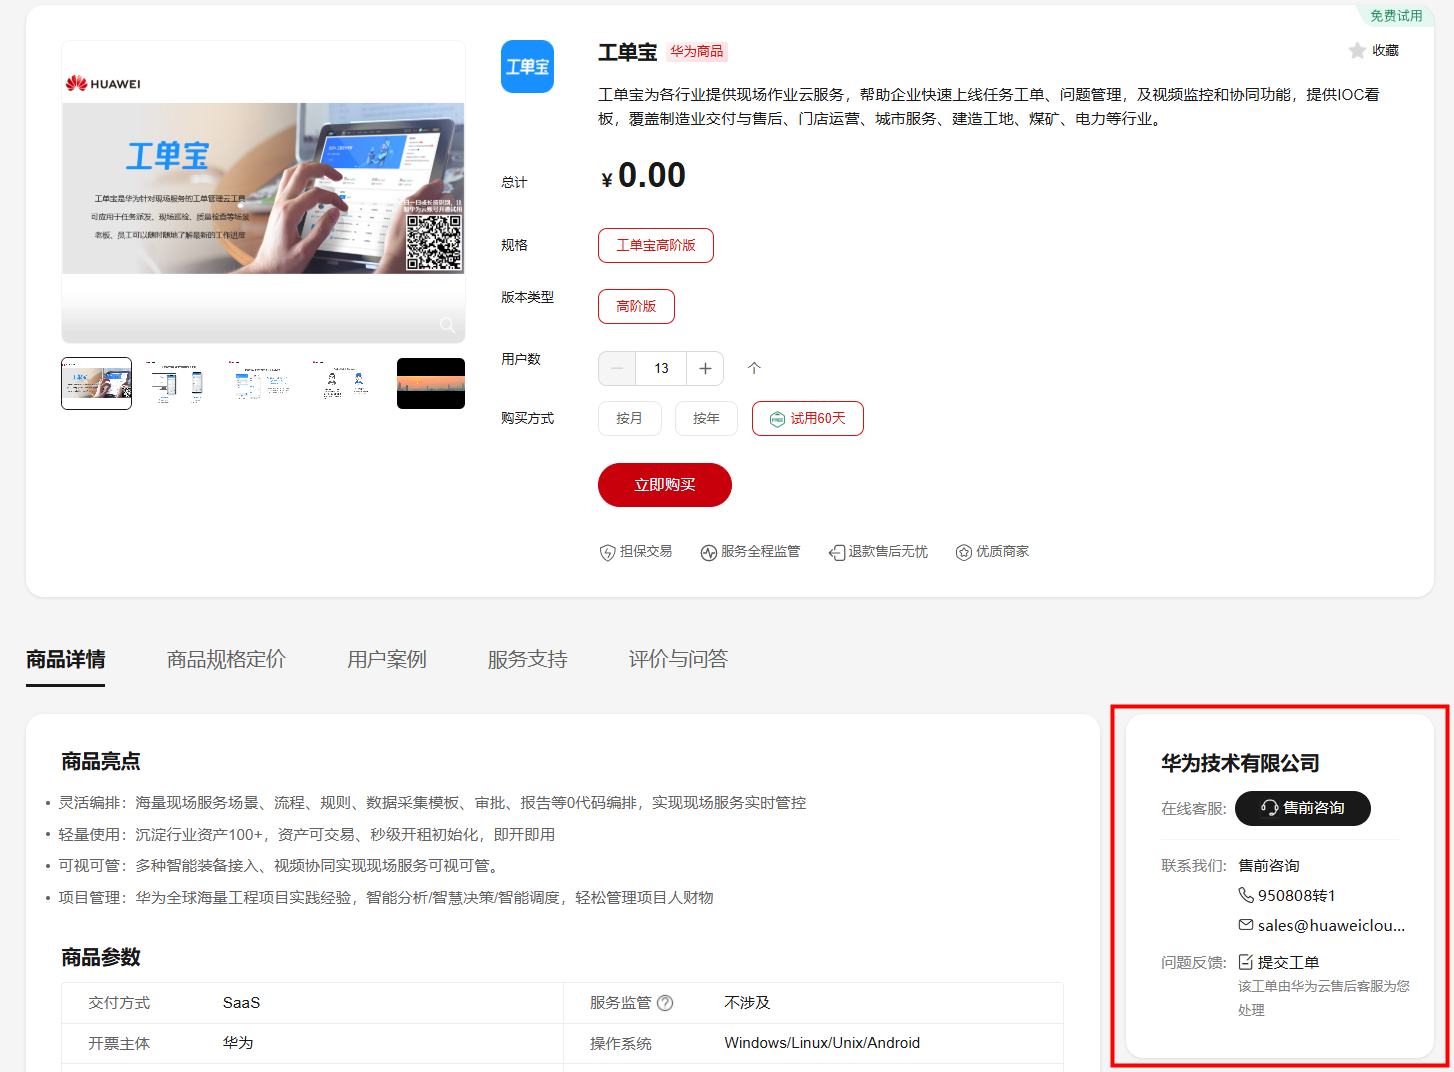
Task: Switch to the 商品详情 tab
Action: [x=66, y=660]
